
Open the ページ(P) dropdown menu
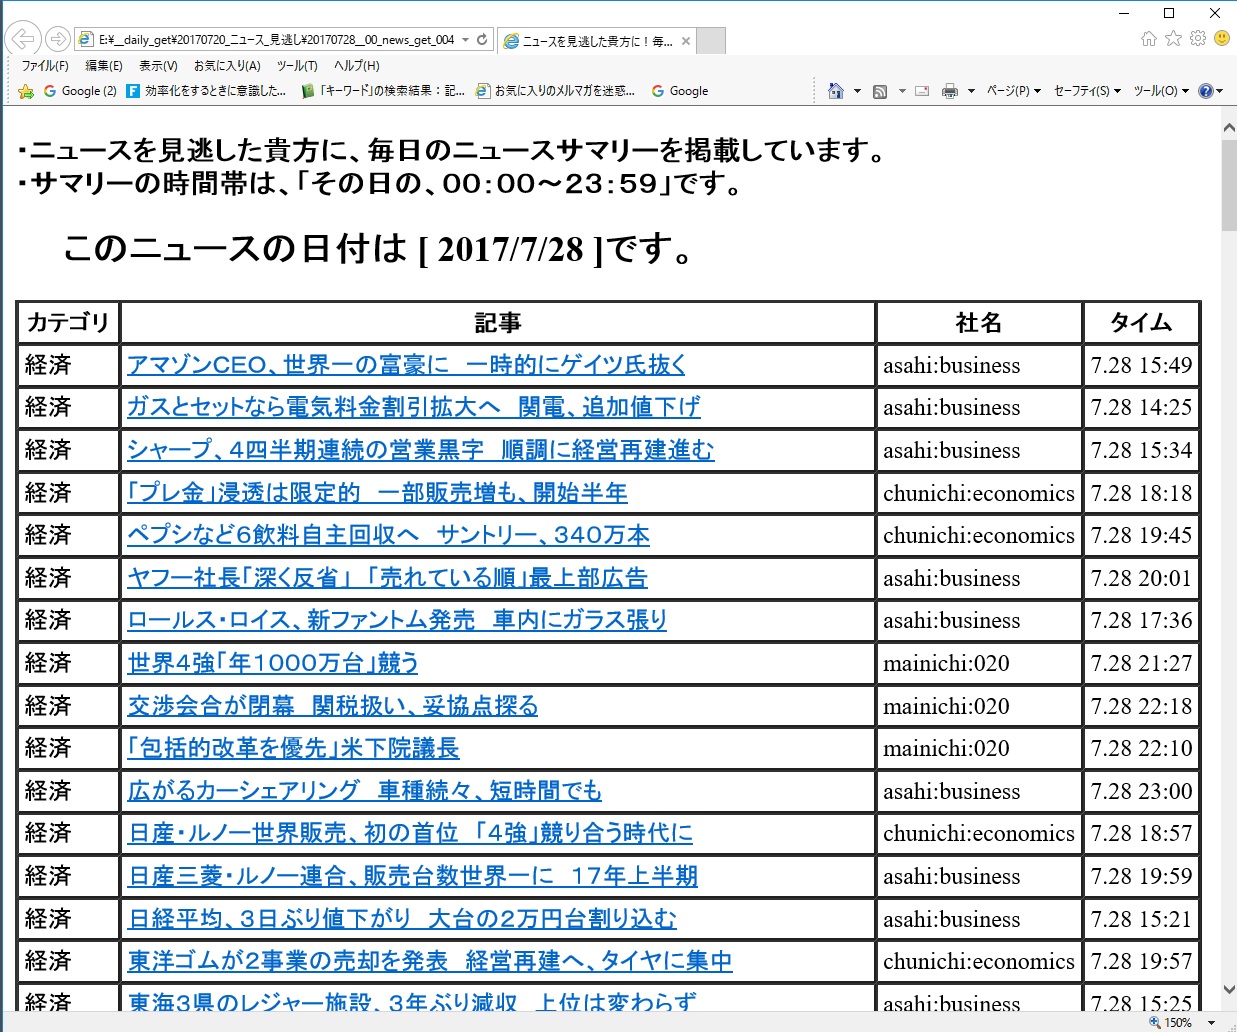[x=1013, y=91]
